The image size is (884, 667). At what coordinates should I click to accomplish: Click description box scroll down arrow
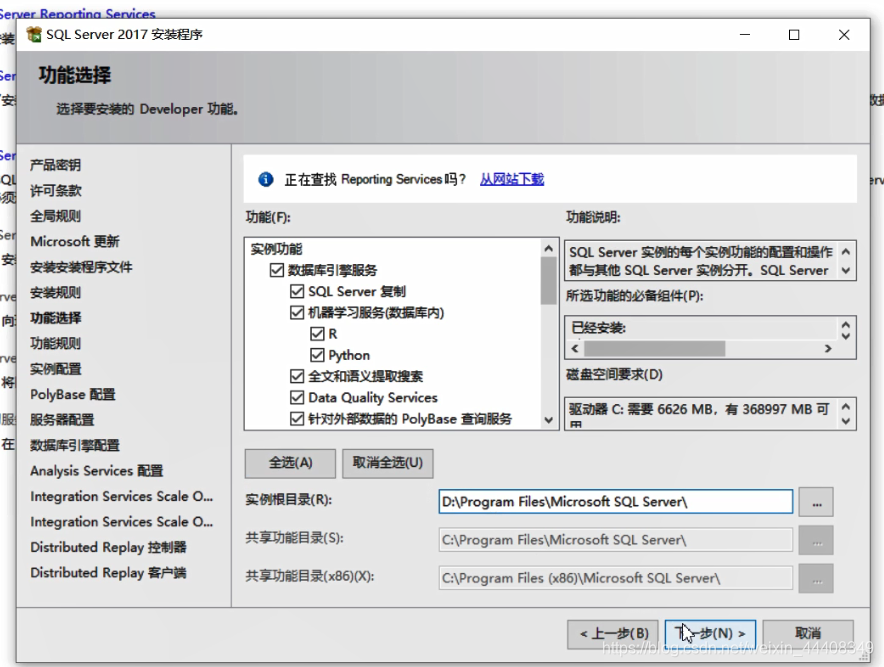pyautogui.click(x=846, y=271)
